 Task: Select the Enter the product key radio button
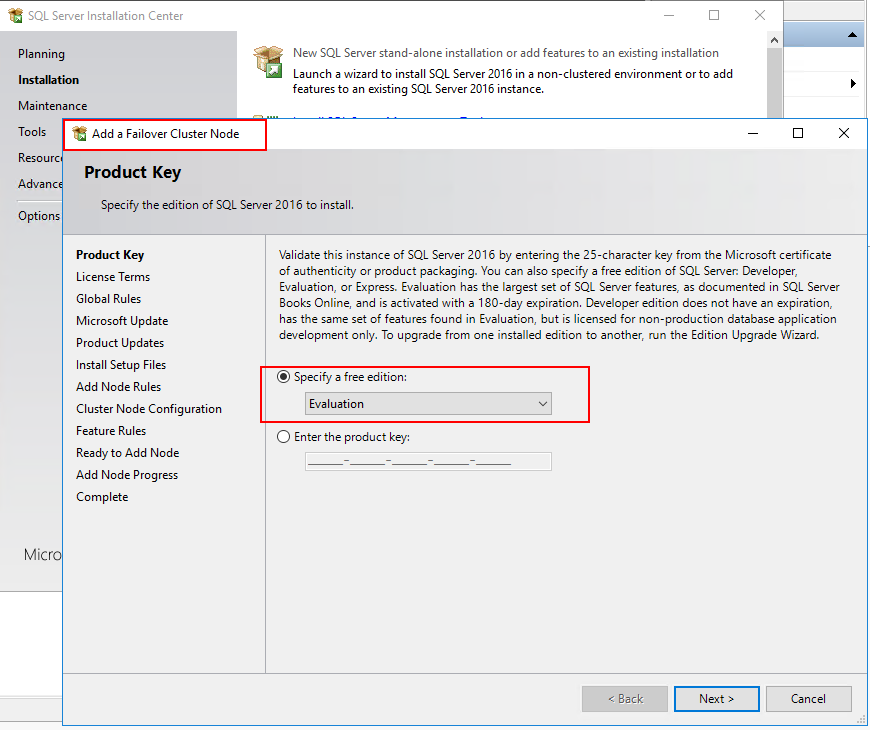coord(284,437)
